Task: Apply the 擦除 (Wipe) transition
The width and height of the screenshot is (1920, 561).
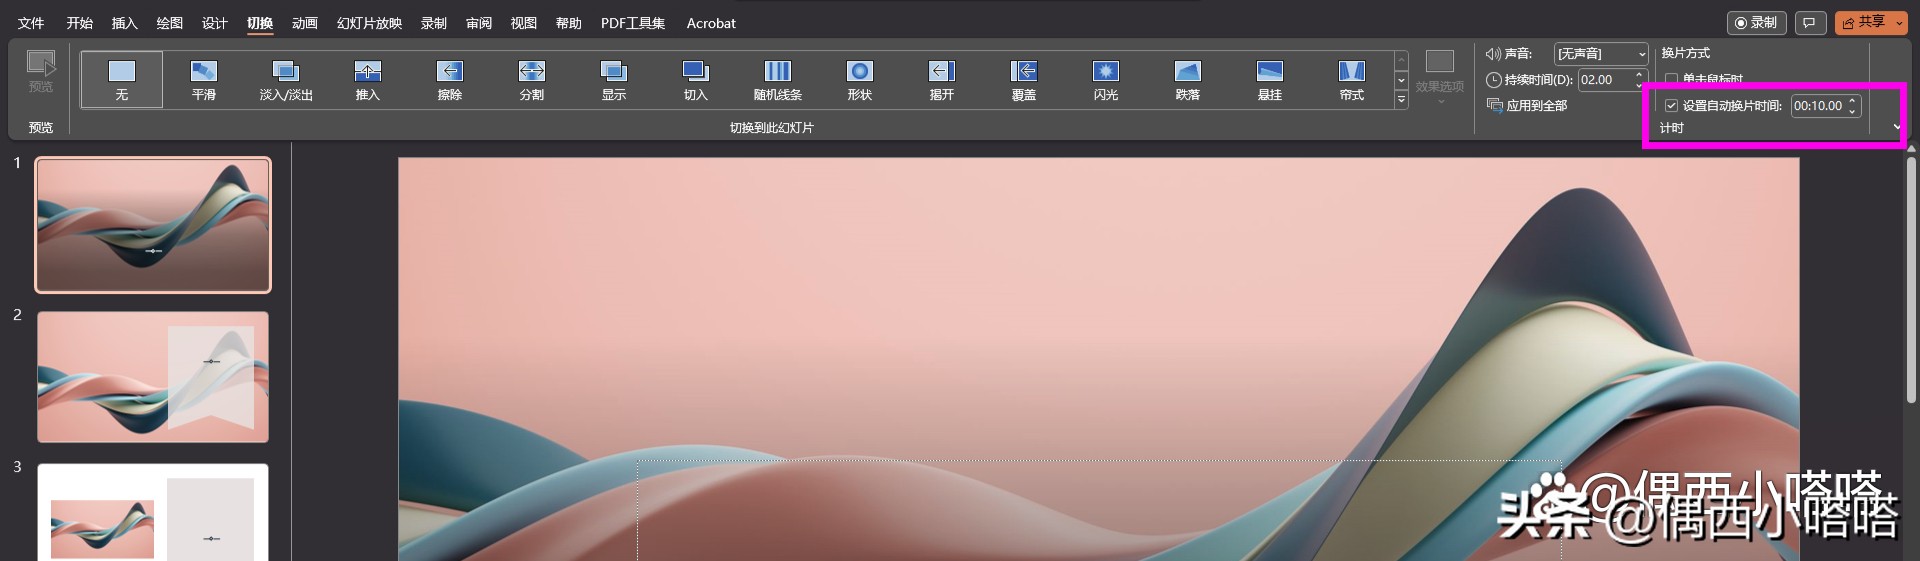Action: [450, 80]
